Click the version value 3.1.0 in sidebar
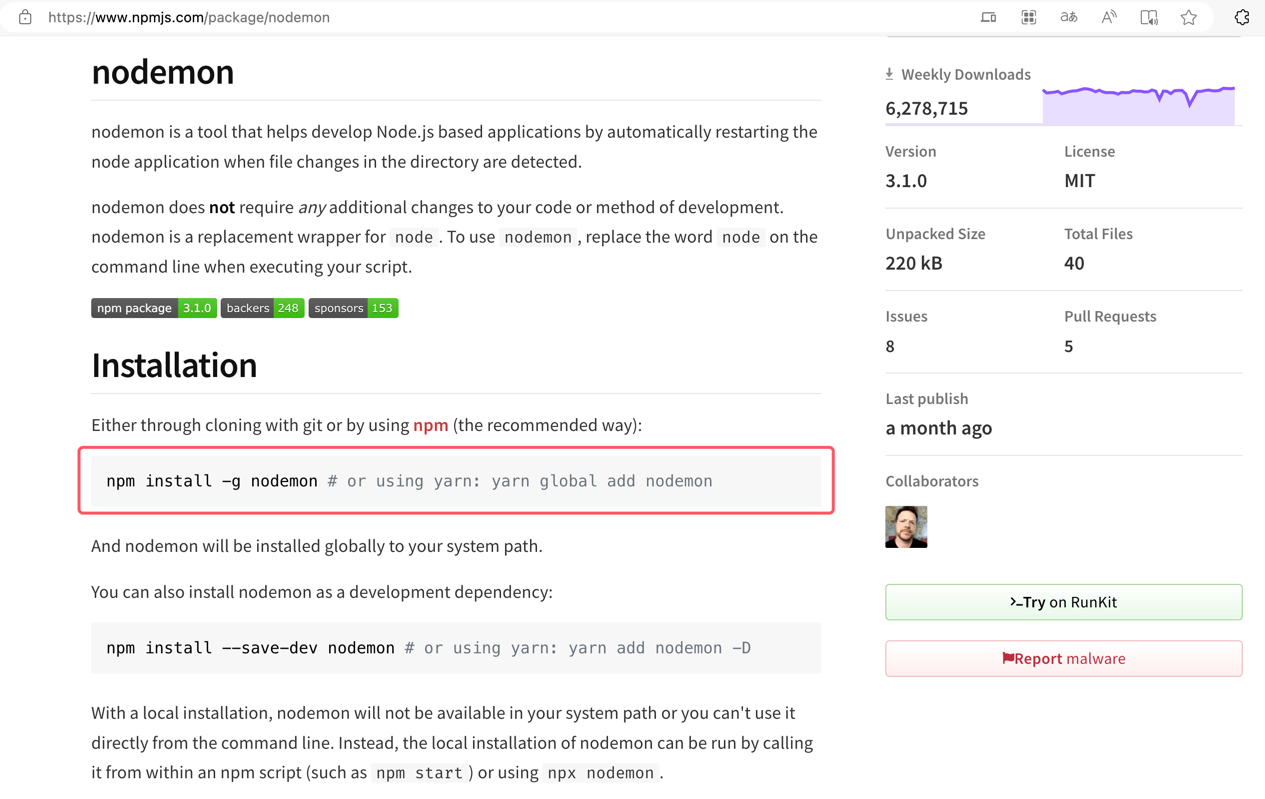The width and height of the screenshot is (1265, 799). tap(906, 181)
